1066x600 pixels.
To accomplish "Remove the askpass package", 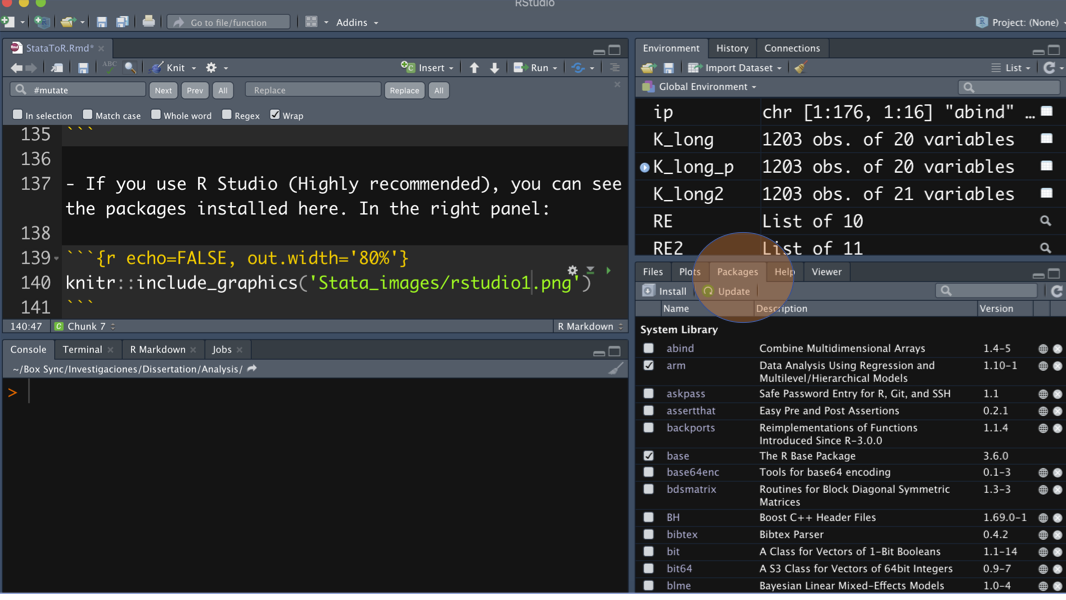I will [x=1057, y=394].
